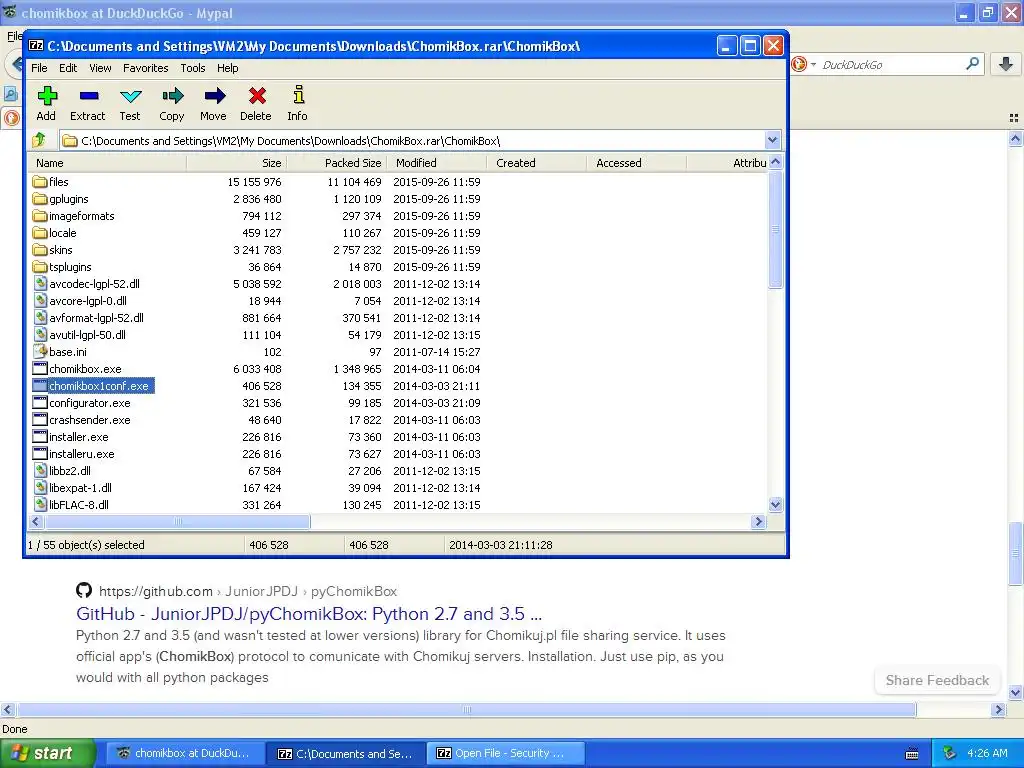
Task: Open the Favorites menu
Action: coord(146,68)
